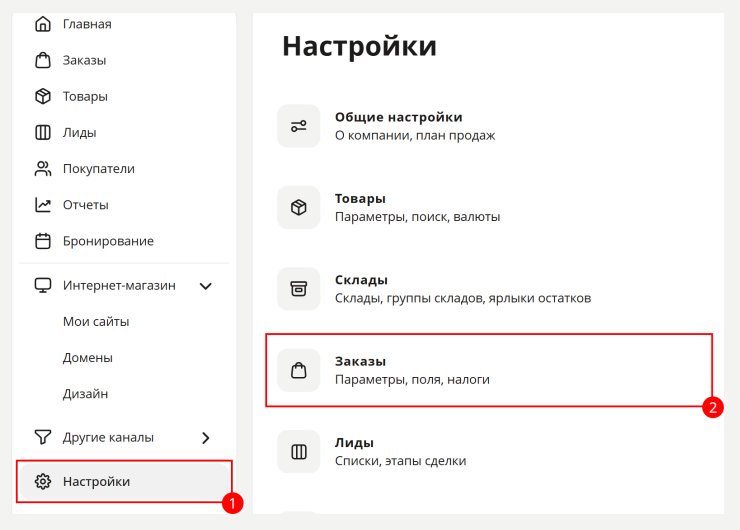Open the Отчеты section
This screenshot has height=530, width=740.
(86, 205)
